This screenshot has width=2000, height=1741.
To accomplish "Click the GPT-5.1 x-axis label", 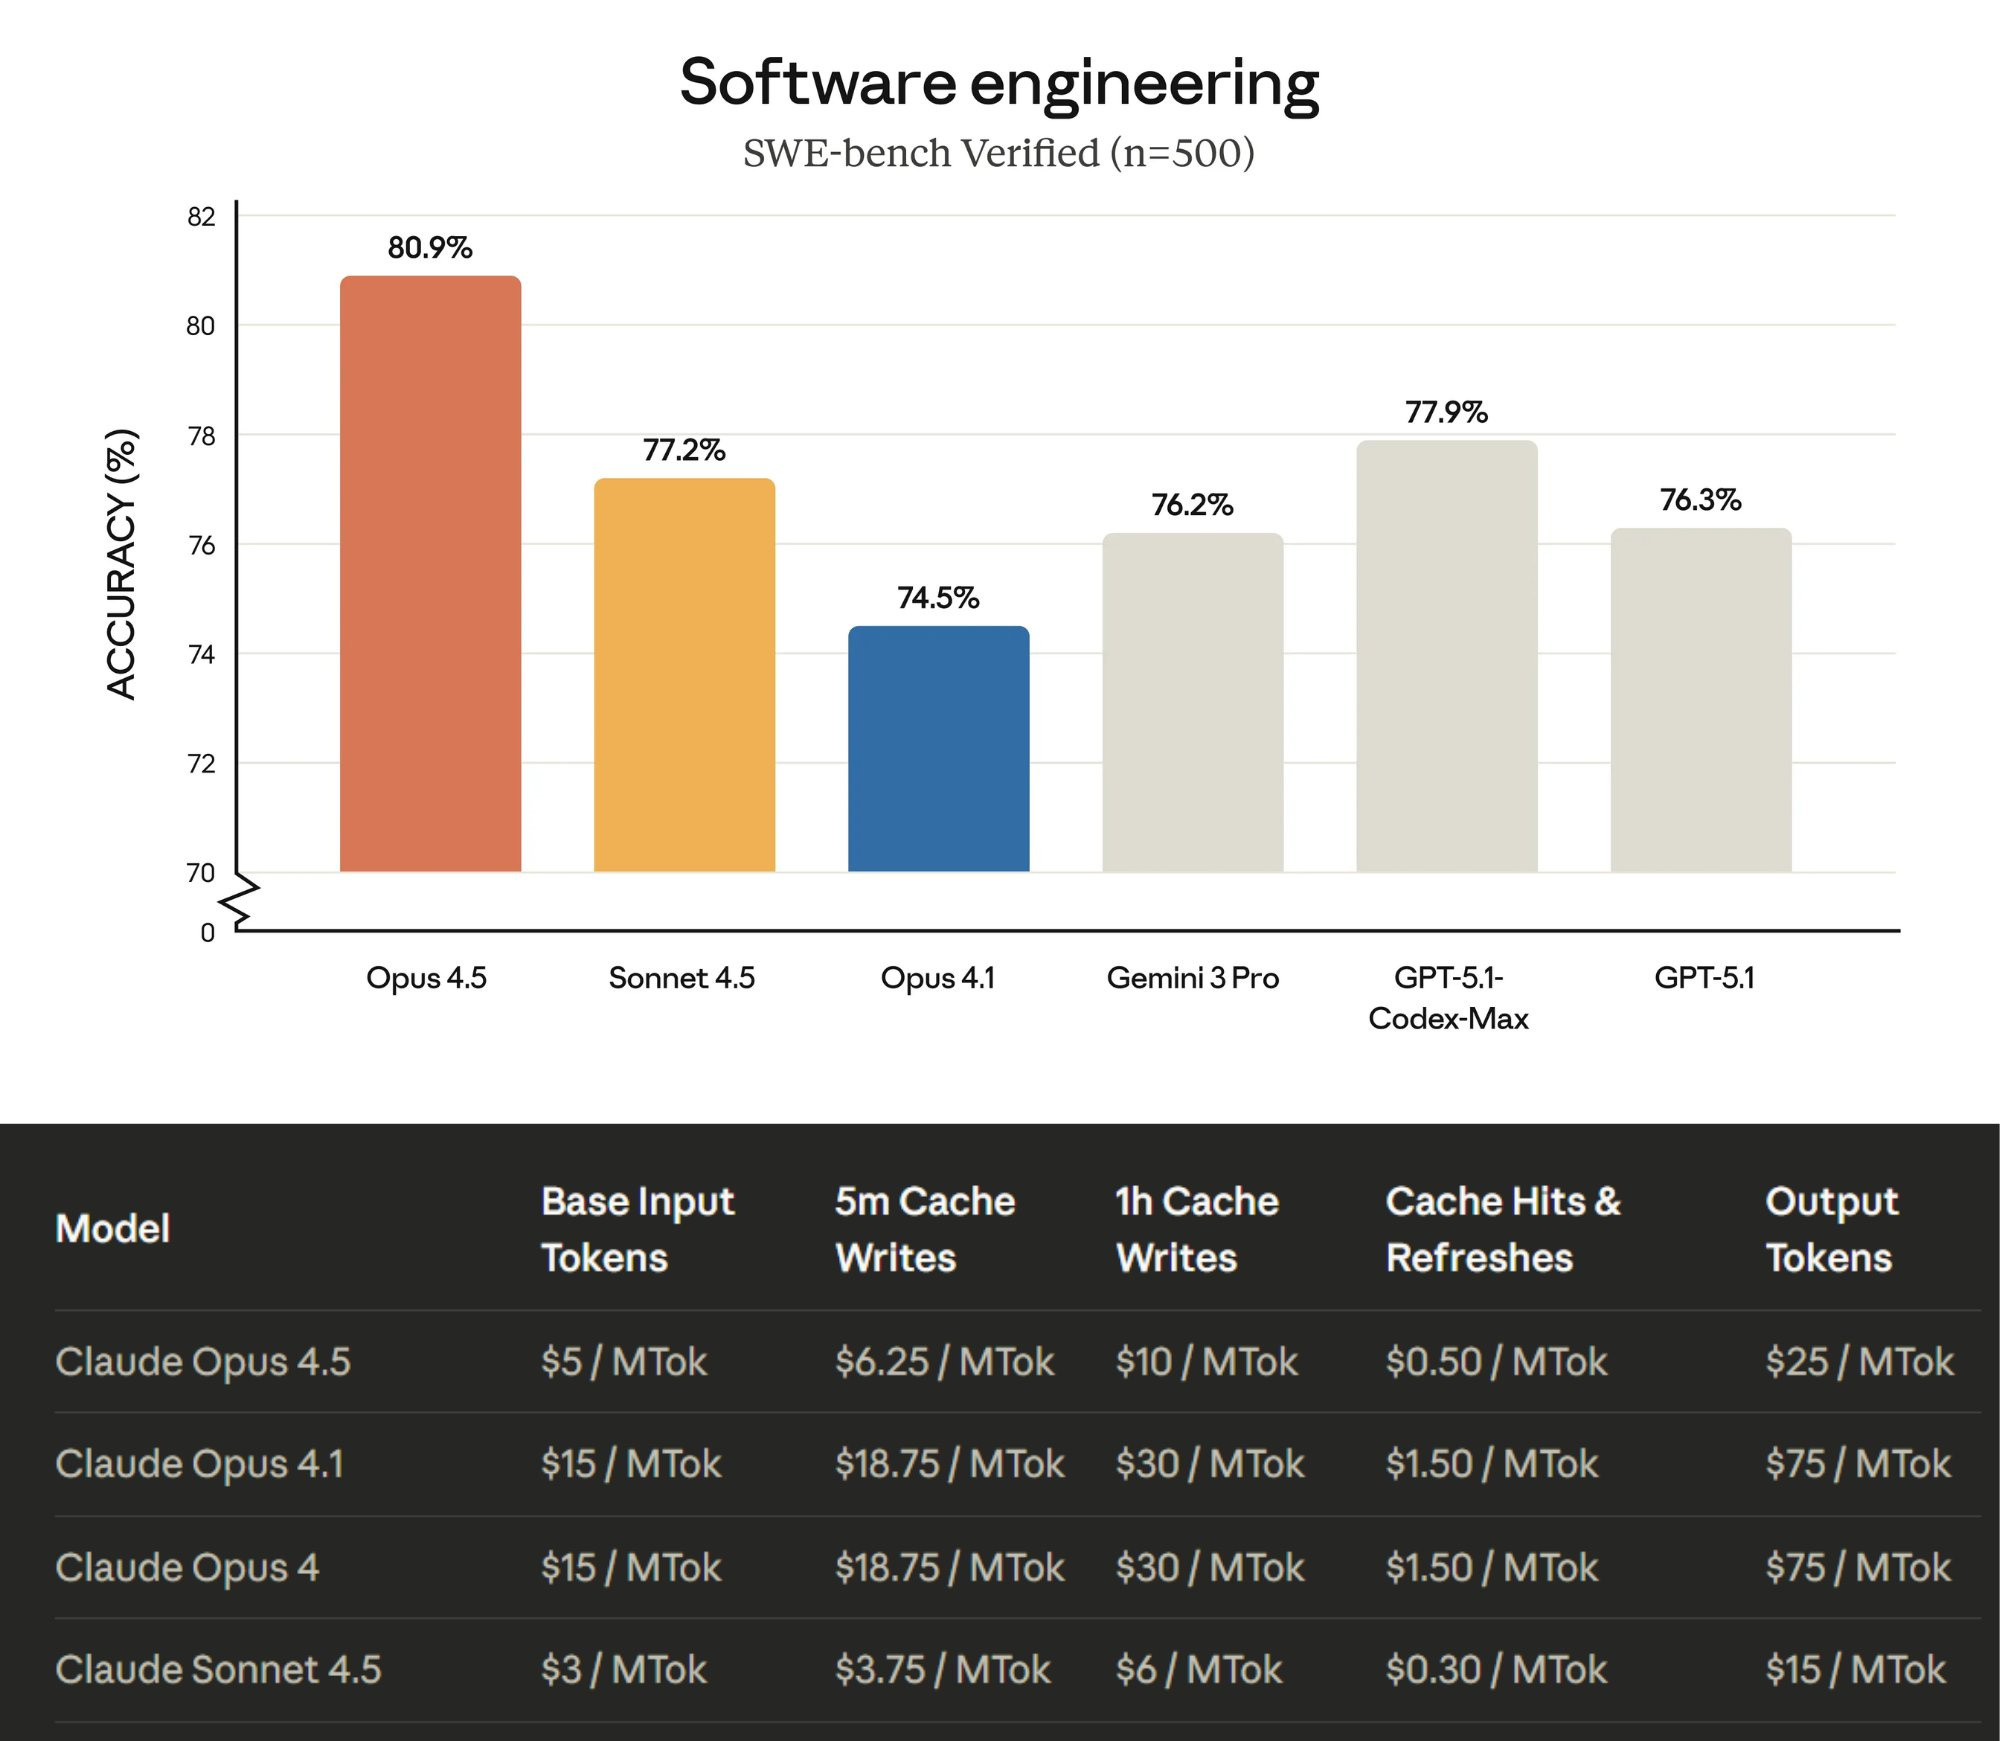I will pyautogui.click(x=1704, y=977).
